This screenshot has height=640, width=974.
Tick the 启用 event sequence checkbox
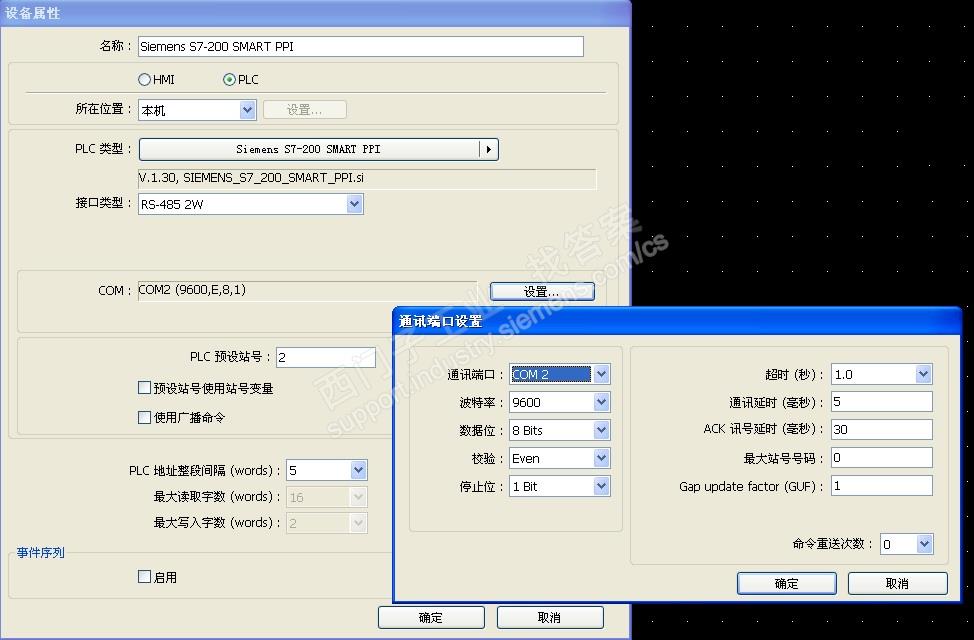[144, 577]
